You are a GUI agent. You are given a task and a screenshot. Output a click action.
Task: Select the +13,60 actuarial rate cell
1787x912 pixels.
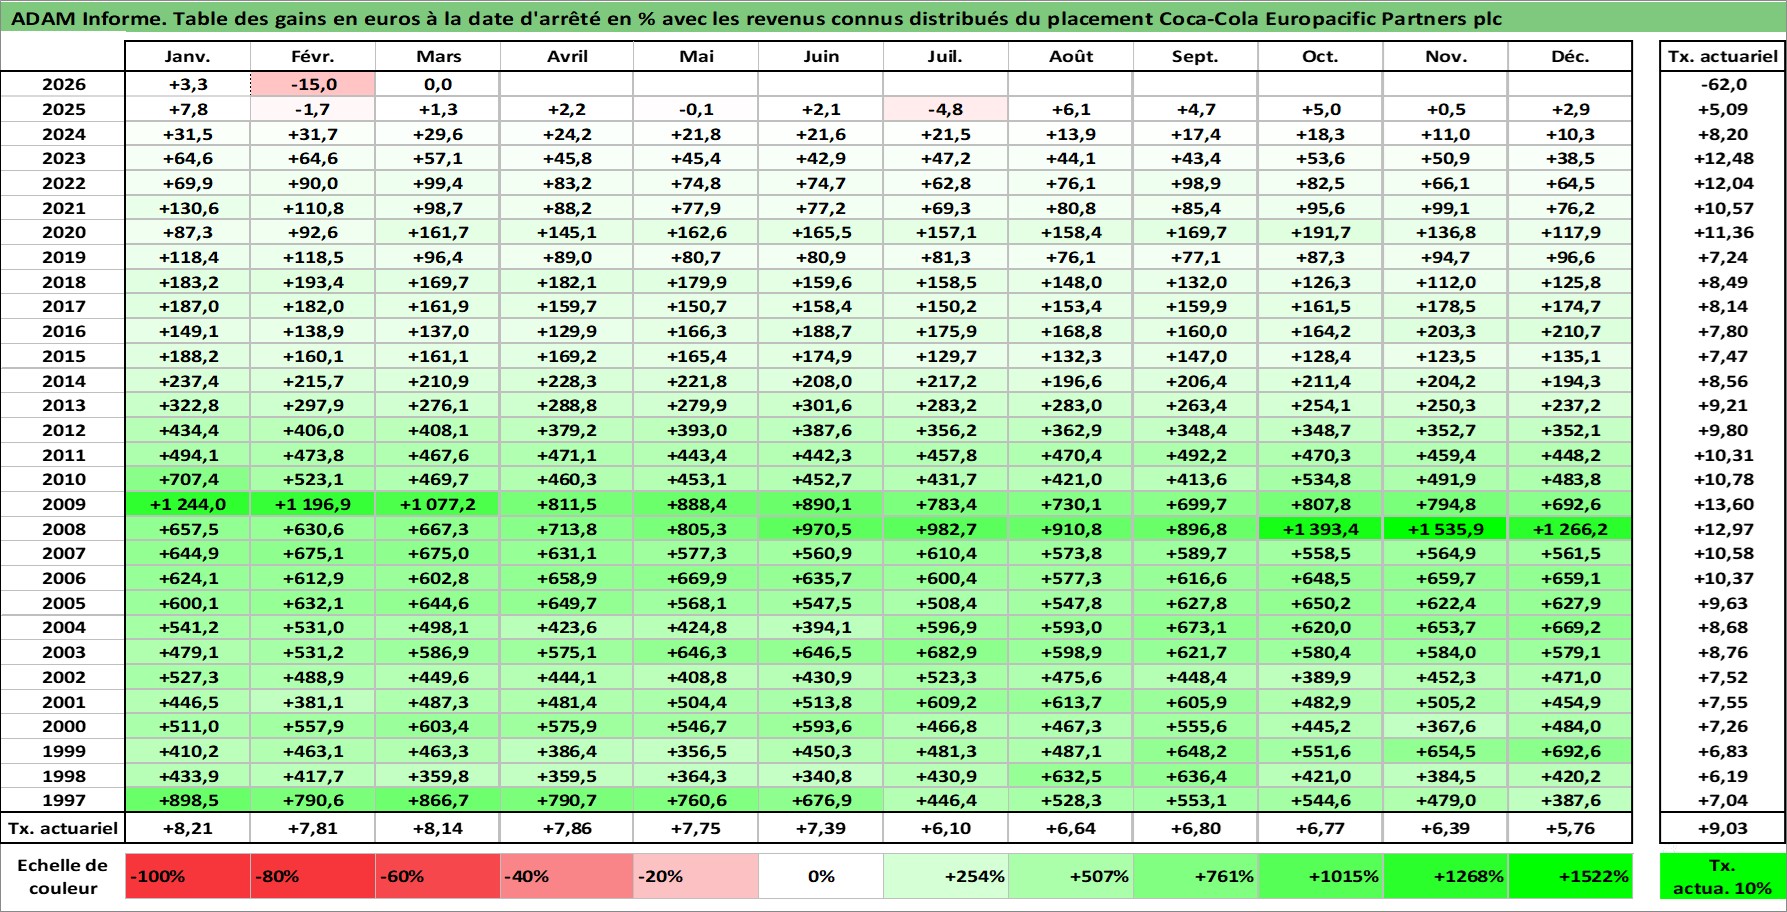tap(1722, 504)
